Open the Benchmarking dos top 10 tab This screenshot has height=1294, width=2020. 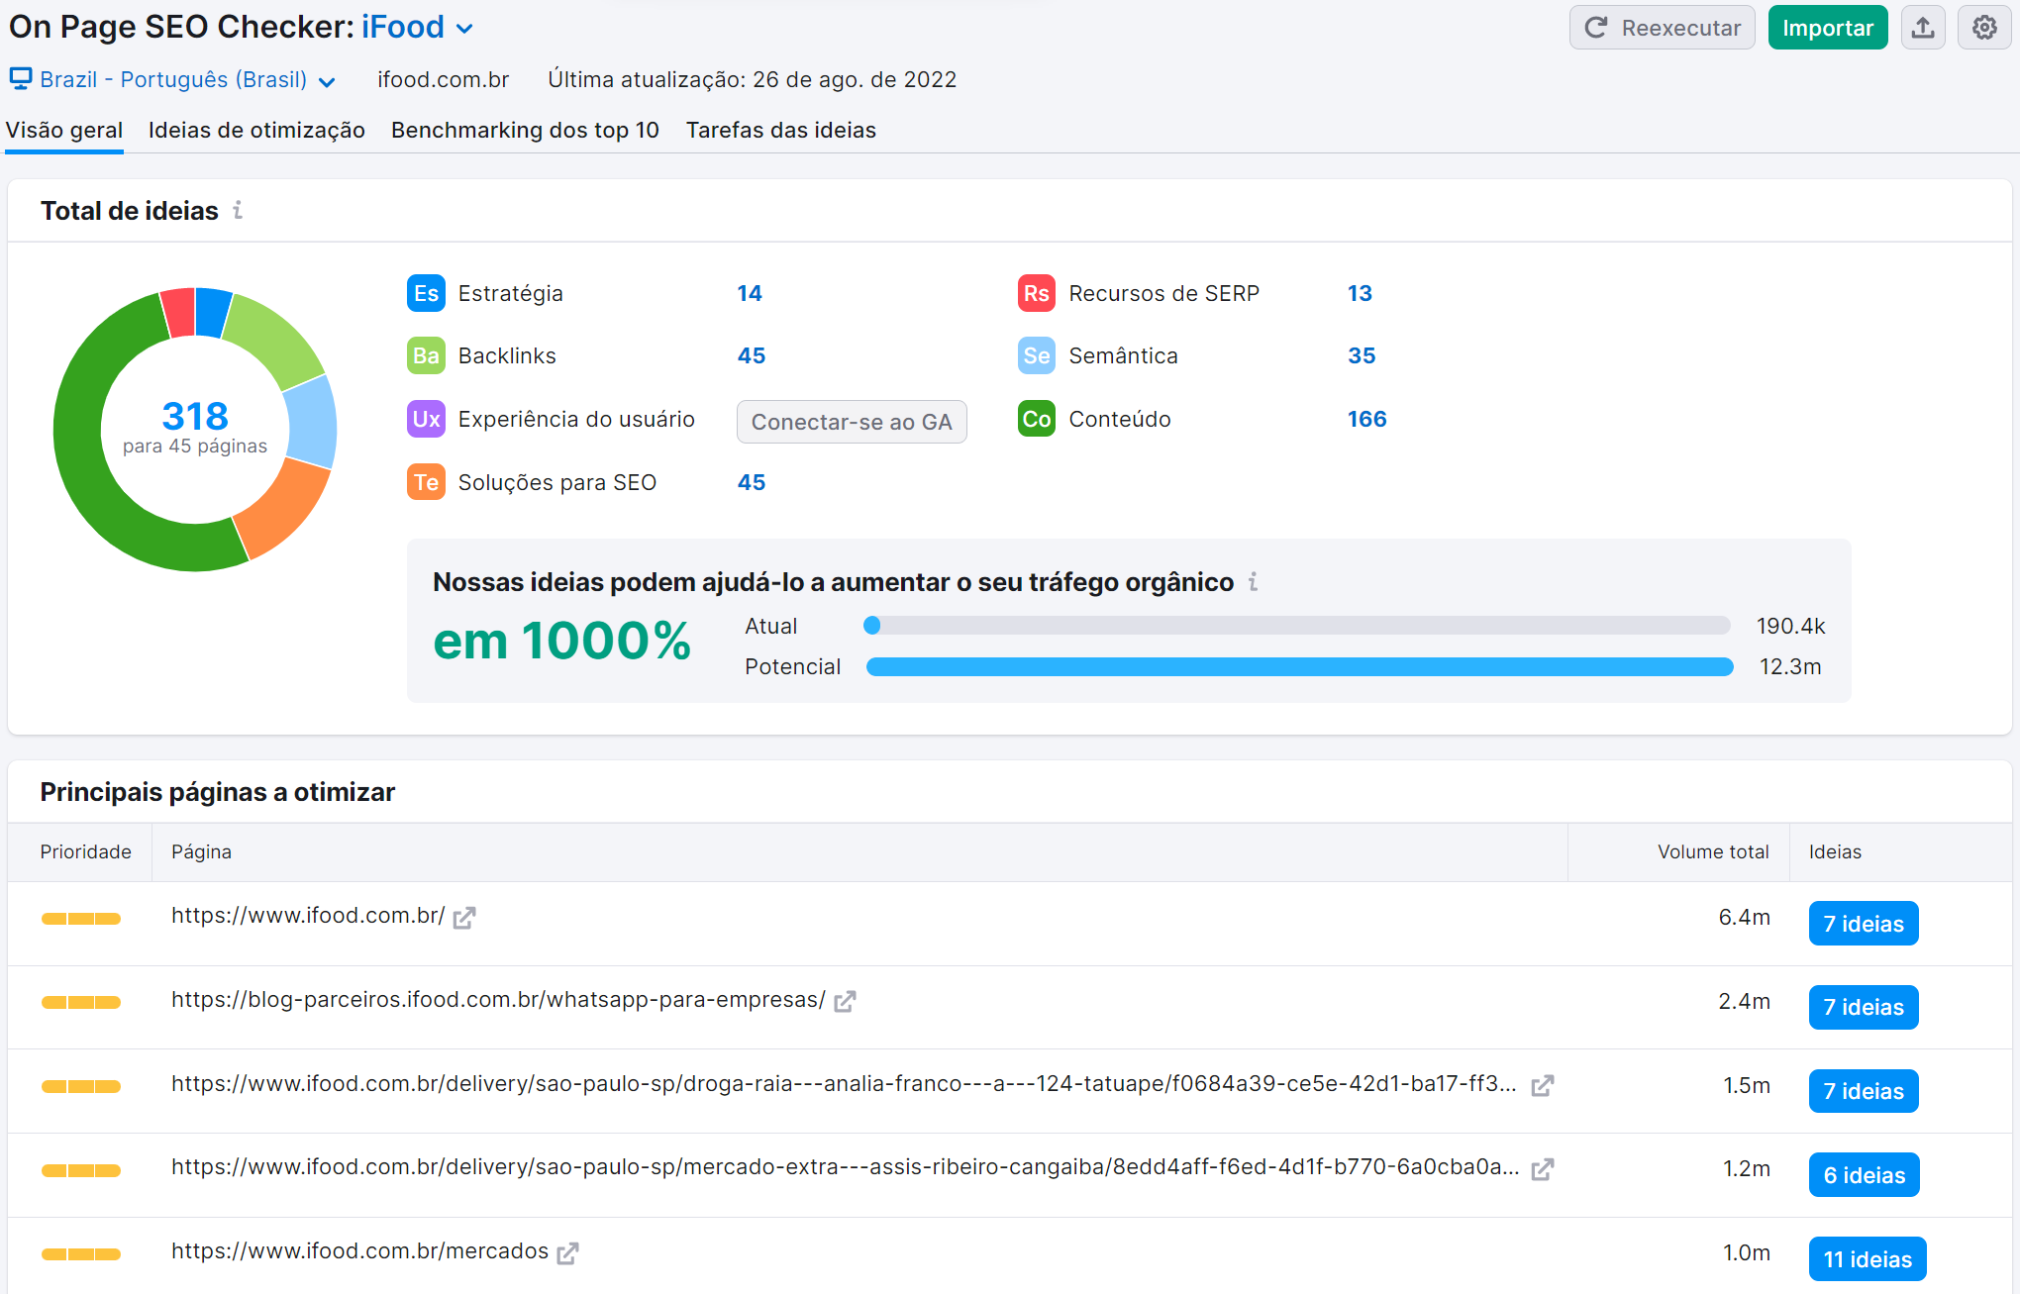click(524, 130)
